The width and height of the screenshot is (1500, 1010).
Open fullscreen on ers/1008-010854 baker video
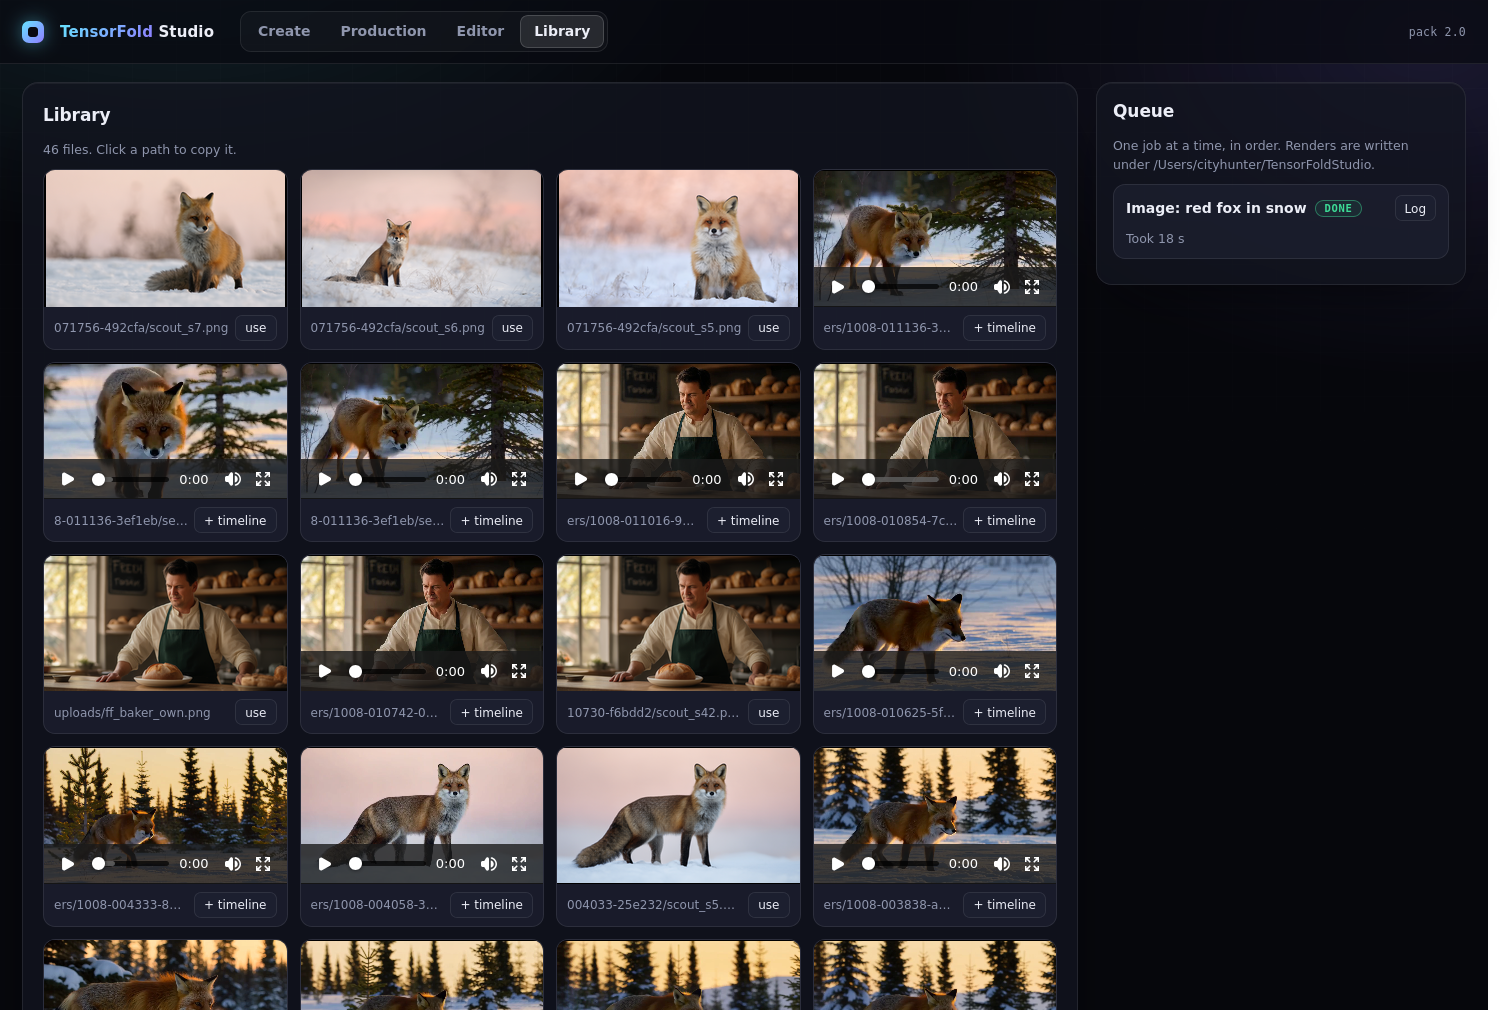pyautogui.click(x=1032, y=480)
